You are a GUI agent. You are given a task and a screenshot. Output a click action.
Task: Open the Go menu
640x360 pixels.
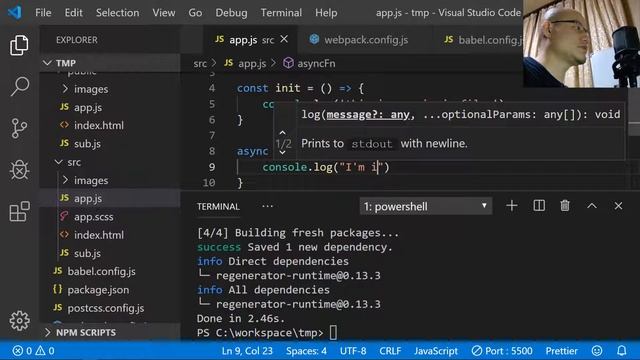tap(195, 13)
